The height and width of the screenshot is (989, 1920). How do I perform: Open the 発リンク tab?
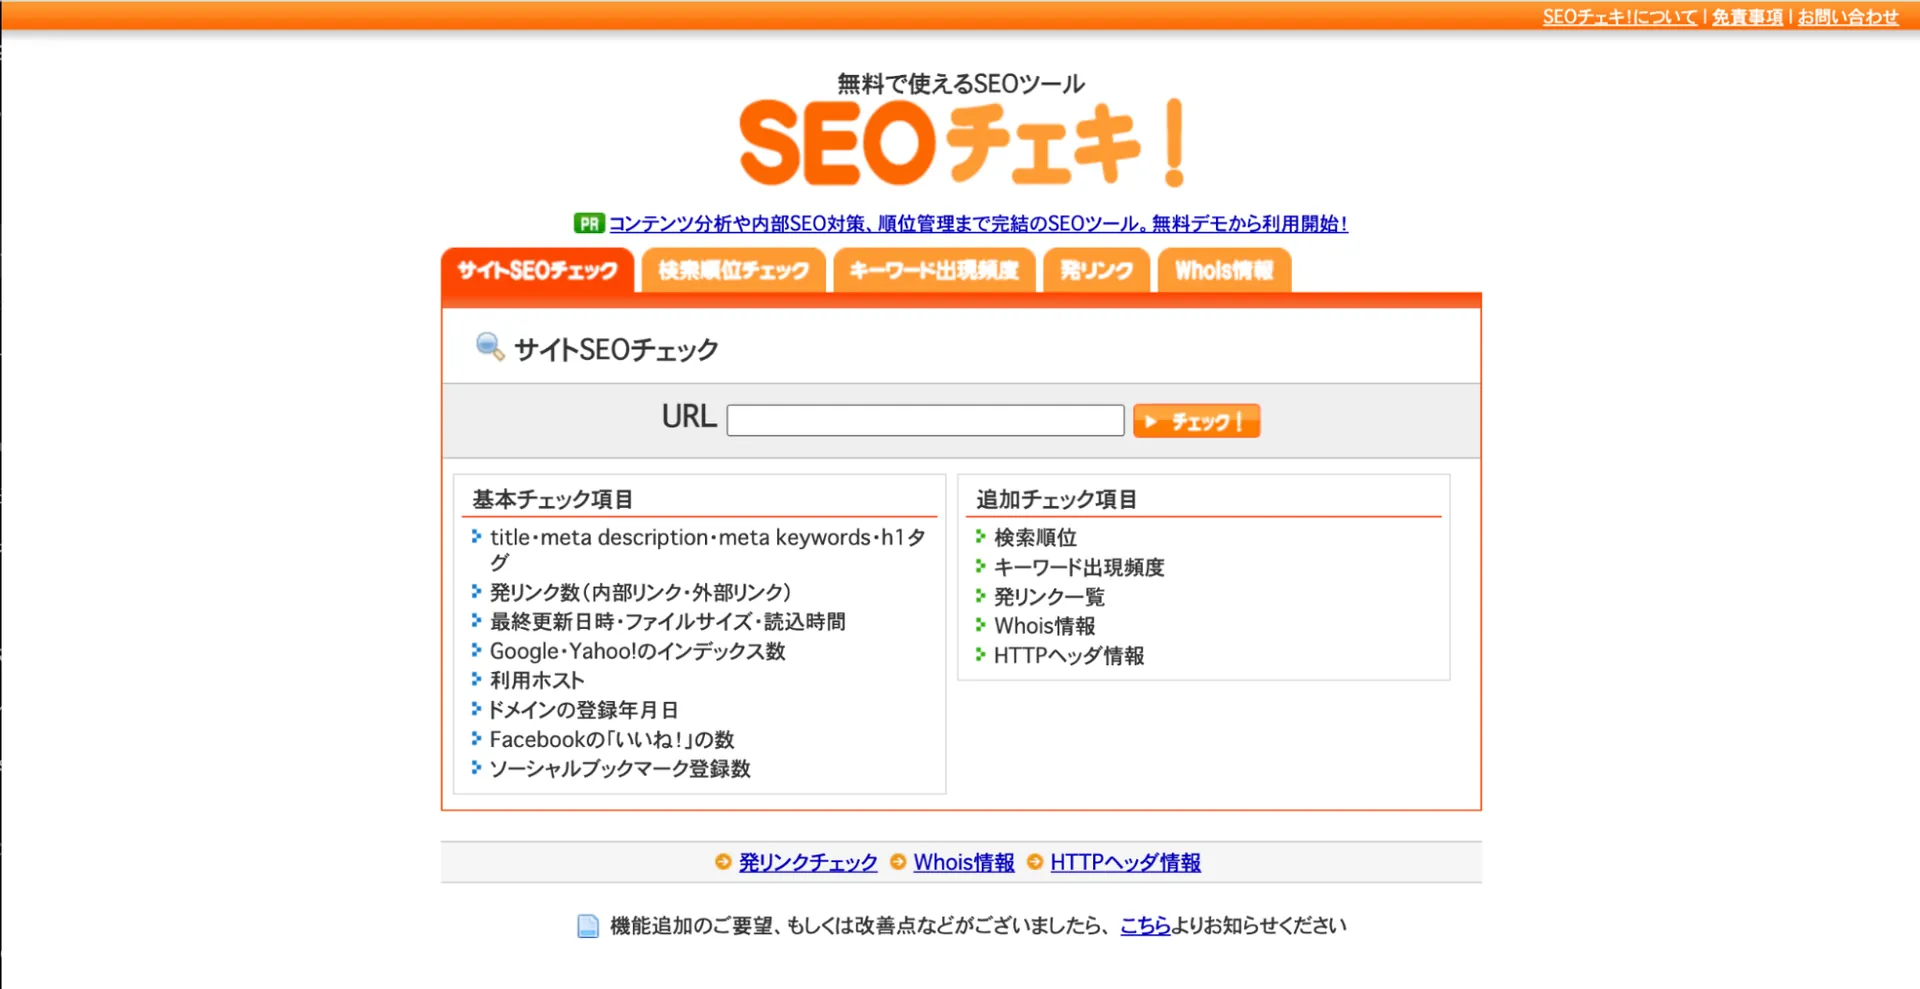click(x=1096, y=270)
